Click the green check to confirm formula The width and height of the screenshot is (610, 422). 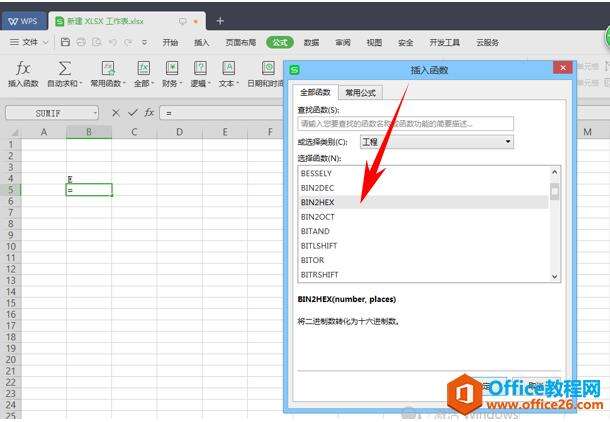(133, 113)
